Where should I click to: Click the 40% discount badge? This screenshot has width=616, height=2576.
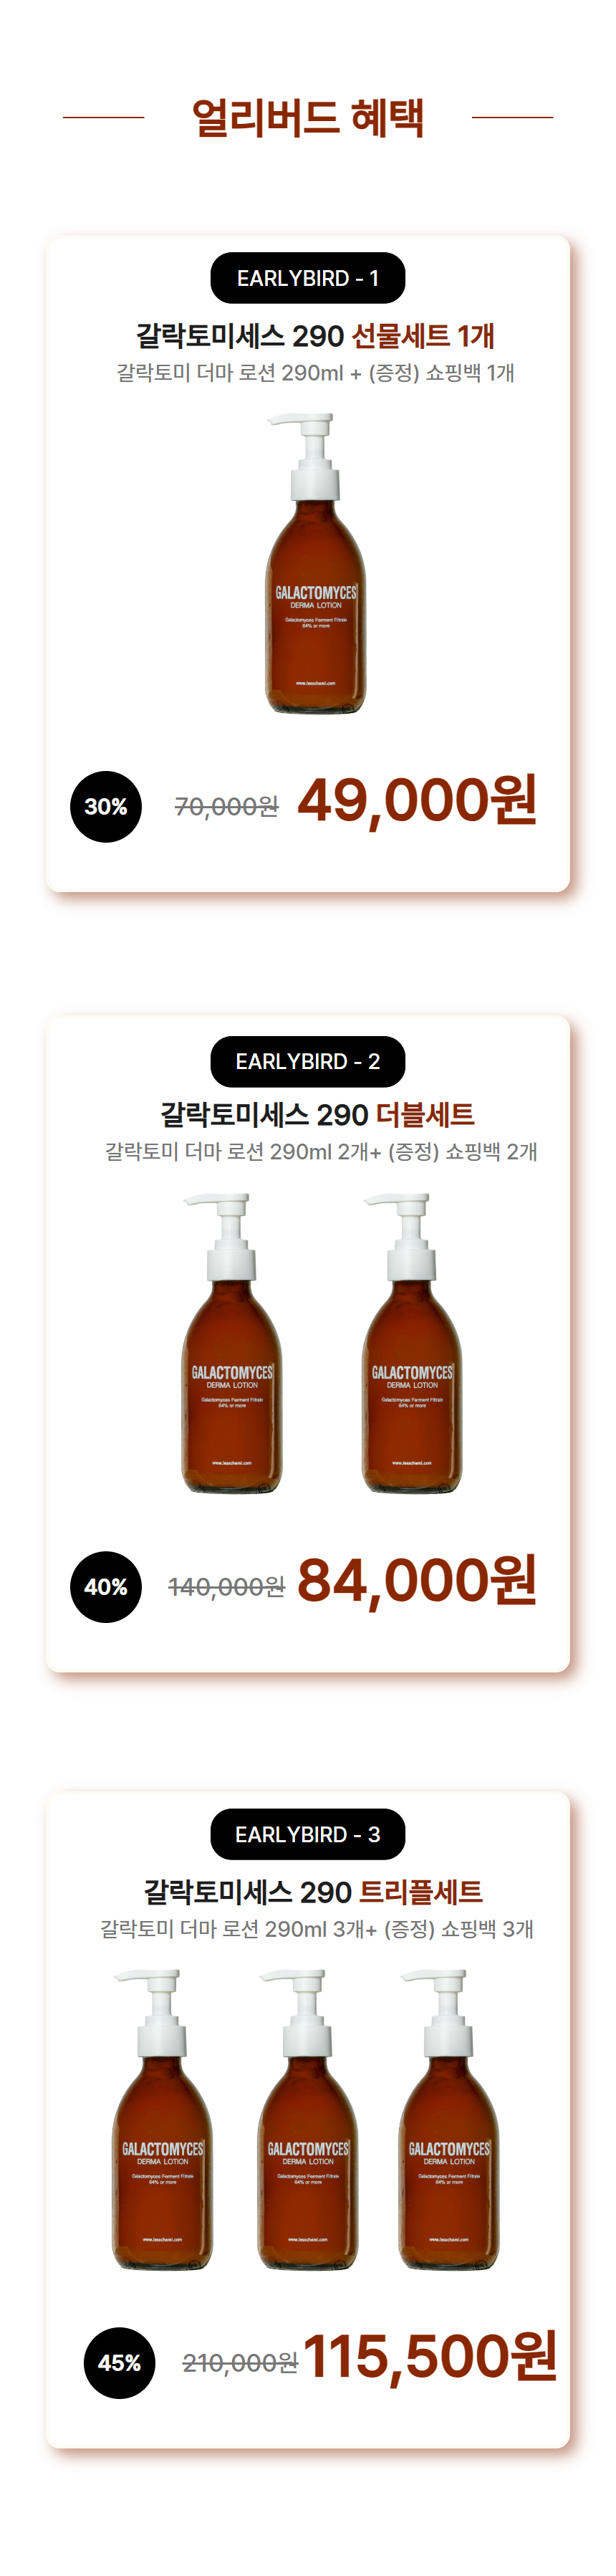(x=106, y=1586)
